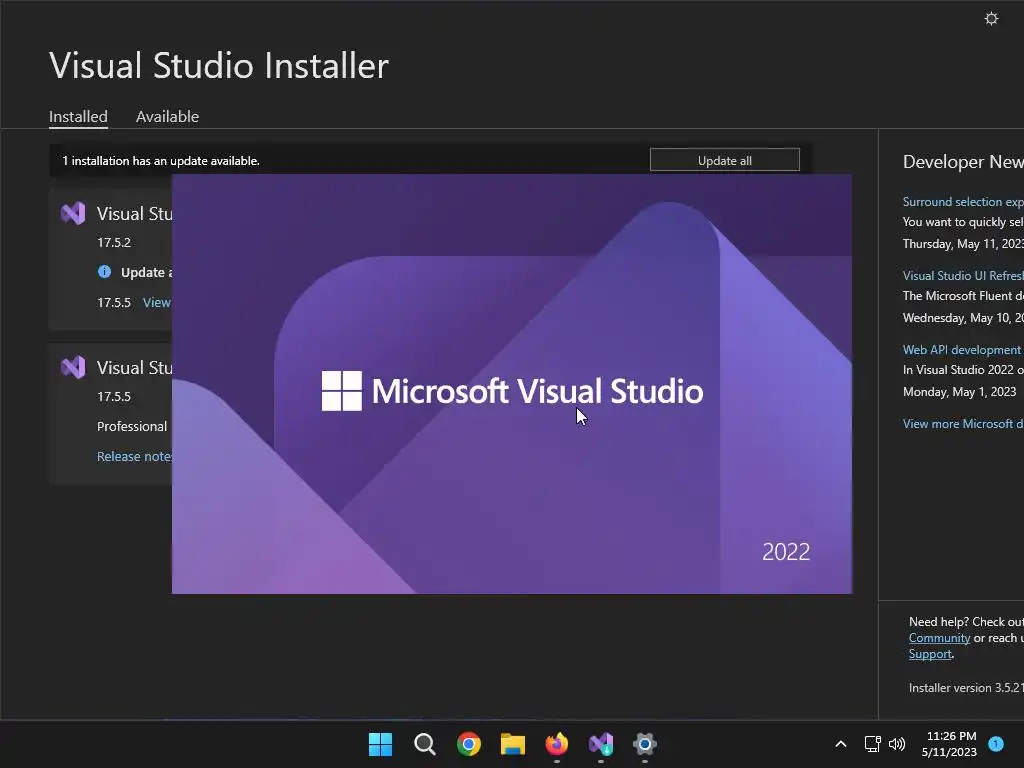Click the Windows logo on the splash screen
Image resolution: width=1024 pixels, height=768 pixels.
pos(342,391)
